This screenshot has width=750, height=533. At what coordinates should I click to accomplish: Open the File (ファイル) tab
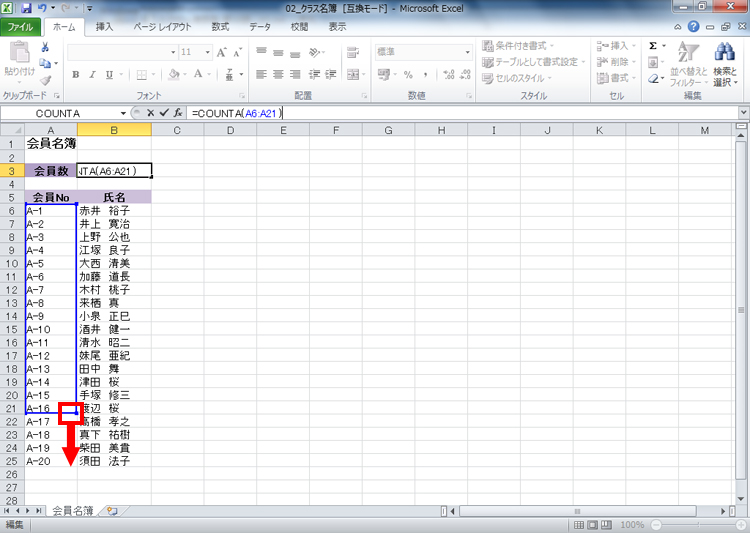tap(21, 27)
